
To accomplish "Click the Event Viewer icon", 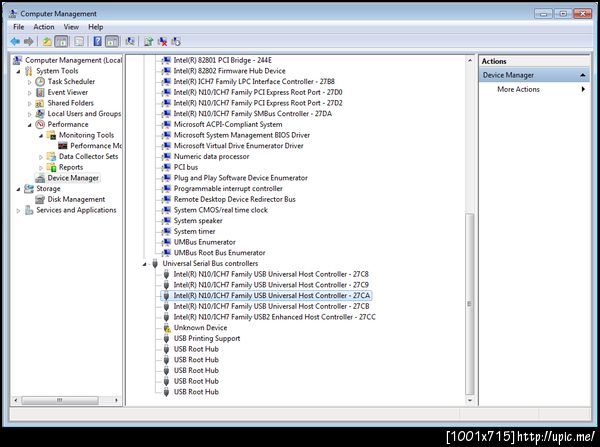I will 40,92.
